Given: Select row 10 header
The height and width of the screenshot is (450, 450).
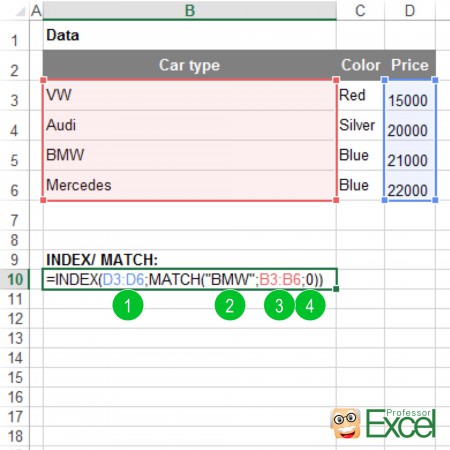Looking at the screenshot, I should tap(15, 279).
